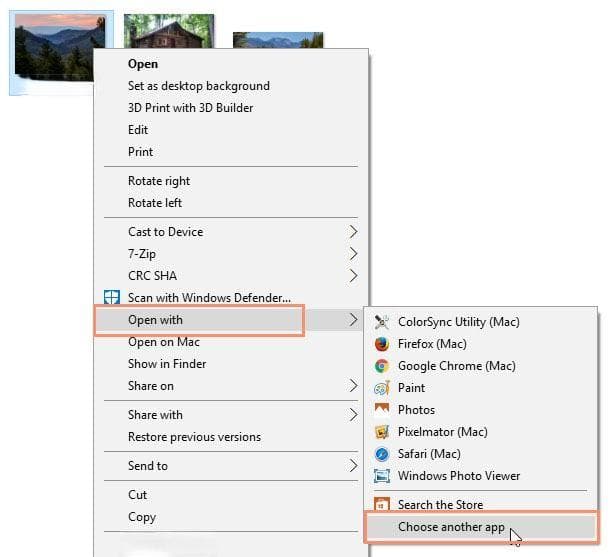Select the log cabin thumbnail
Image resolution: width=613 pixels, height=557 pixels.
169,31
